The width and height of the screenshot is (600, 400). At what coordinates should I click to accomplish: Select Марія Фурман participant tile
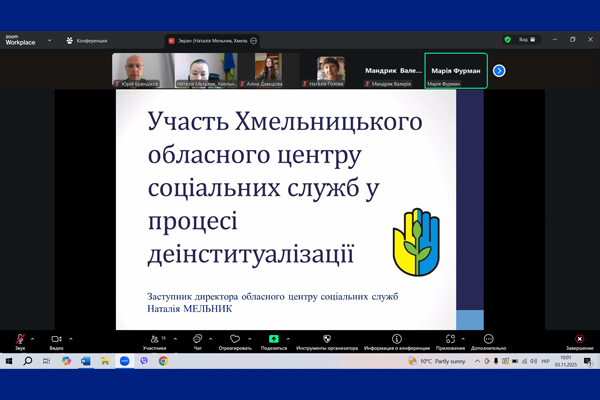(456, 71)
